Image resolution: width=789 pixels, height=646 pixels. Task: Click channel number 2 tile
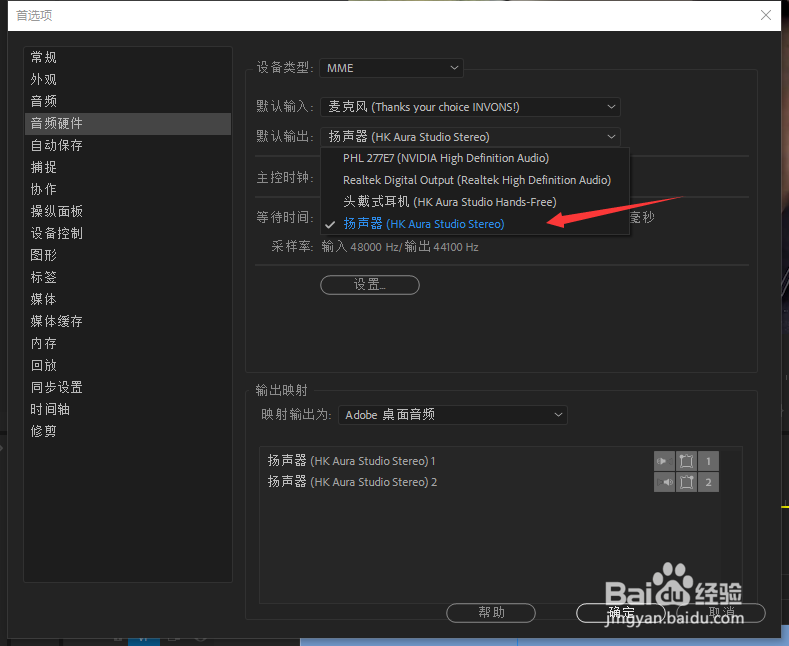[708, 482]
